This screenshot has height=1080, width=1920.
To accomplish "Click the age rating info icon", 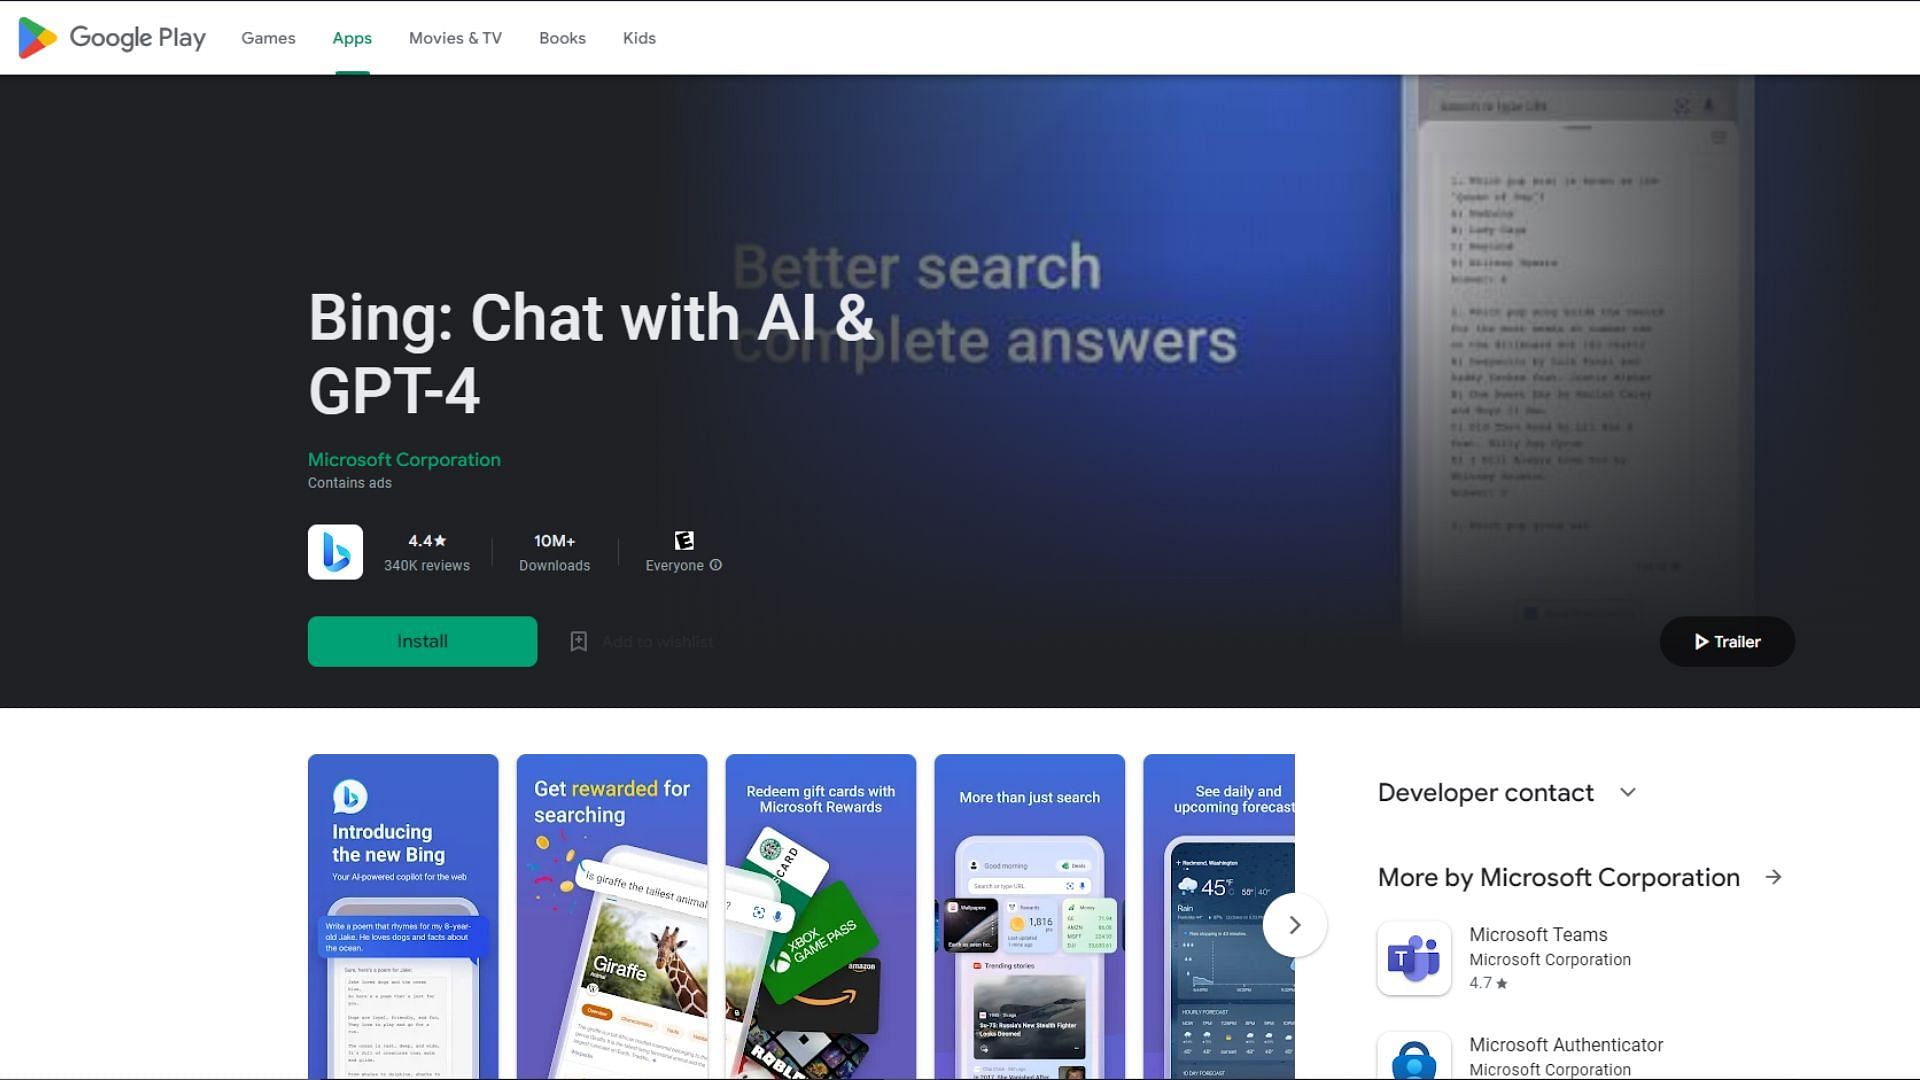I will pos(715,566).
